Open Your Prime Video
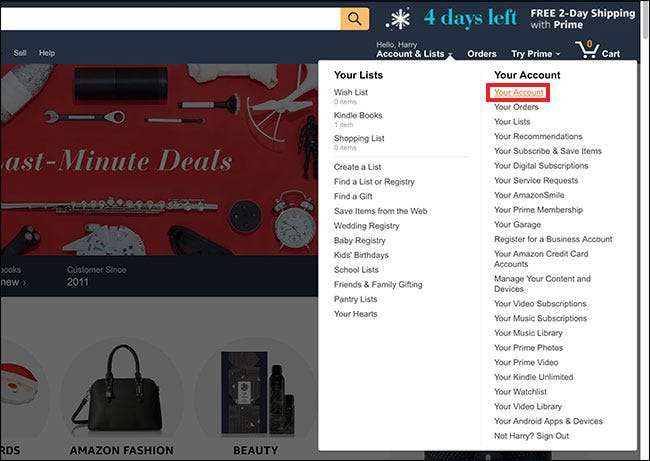Viewport: 650px width, 461px height. (x=526, y=362)
